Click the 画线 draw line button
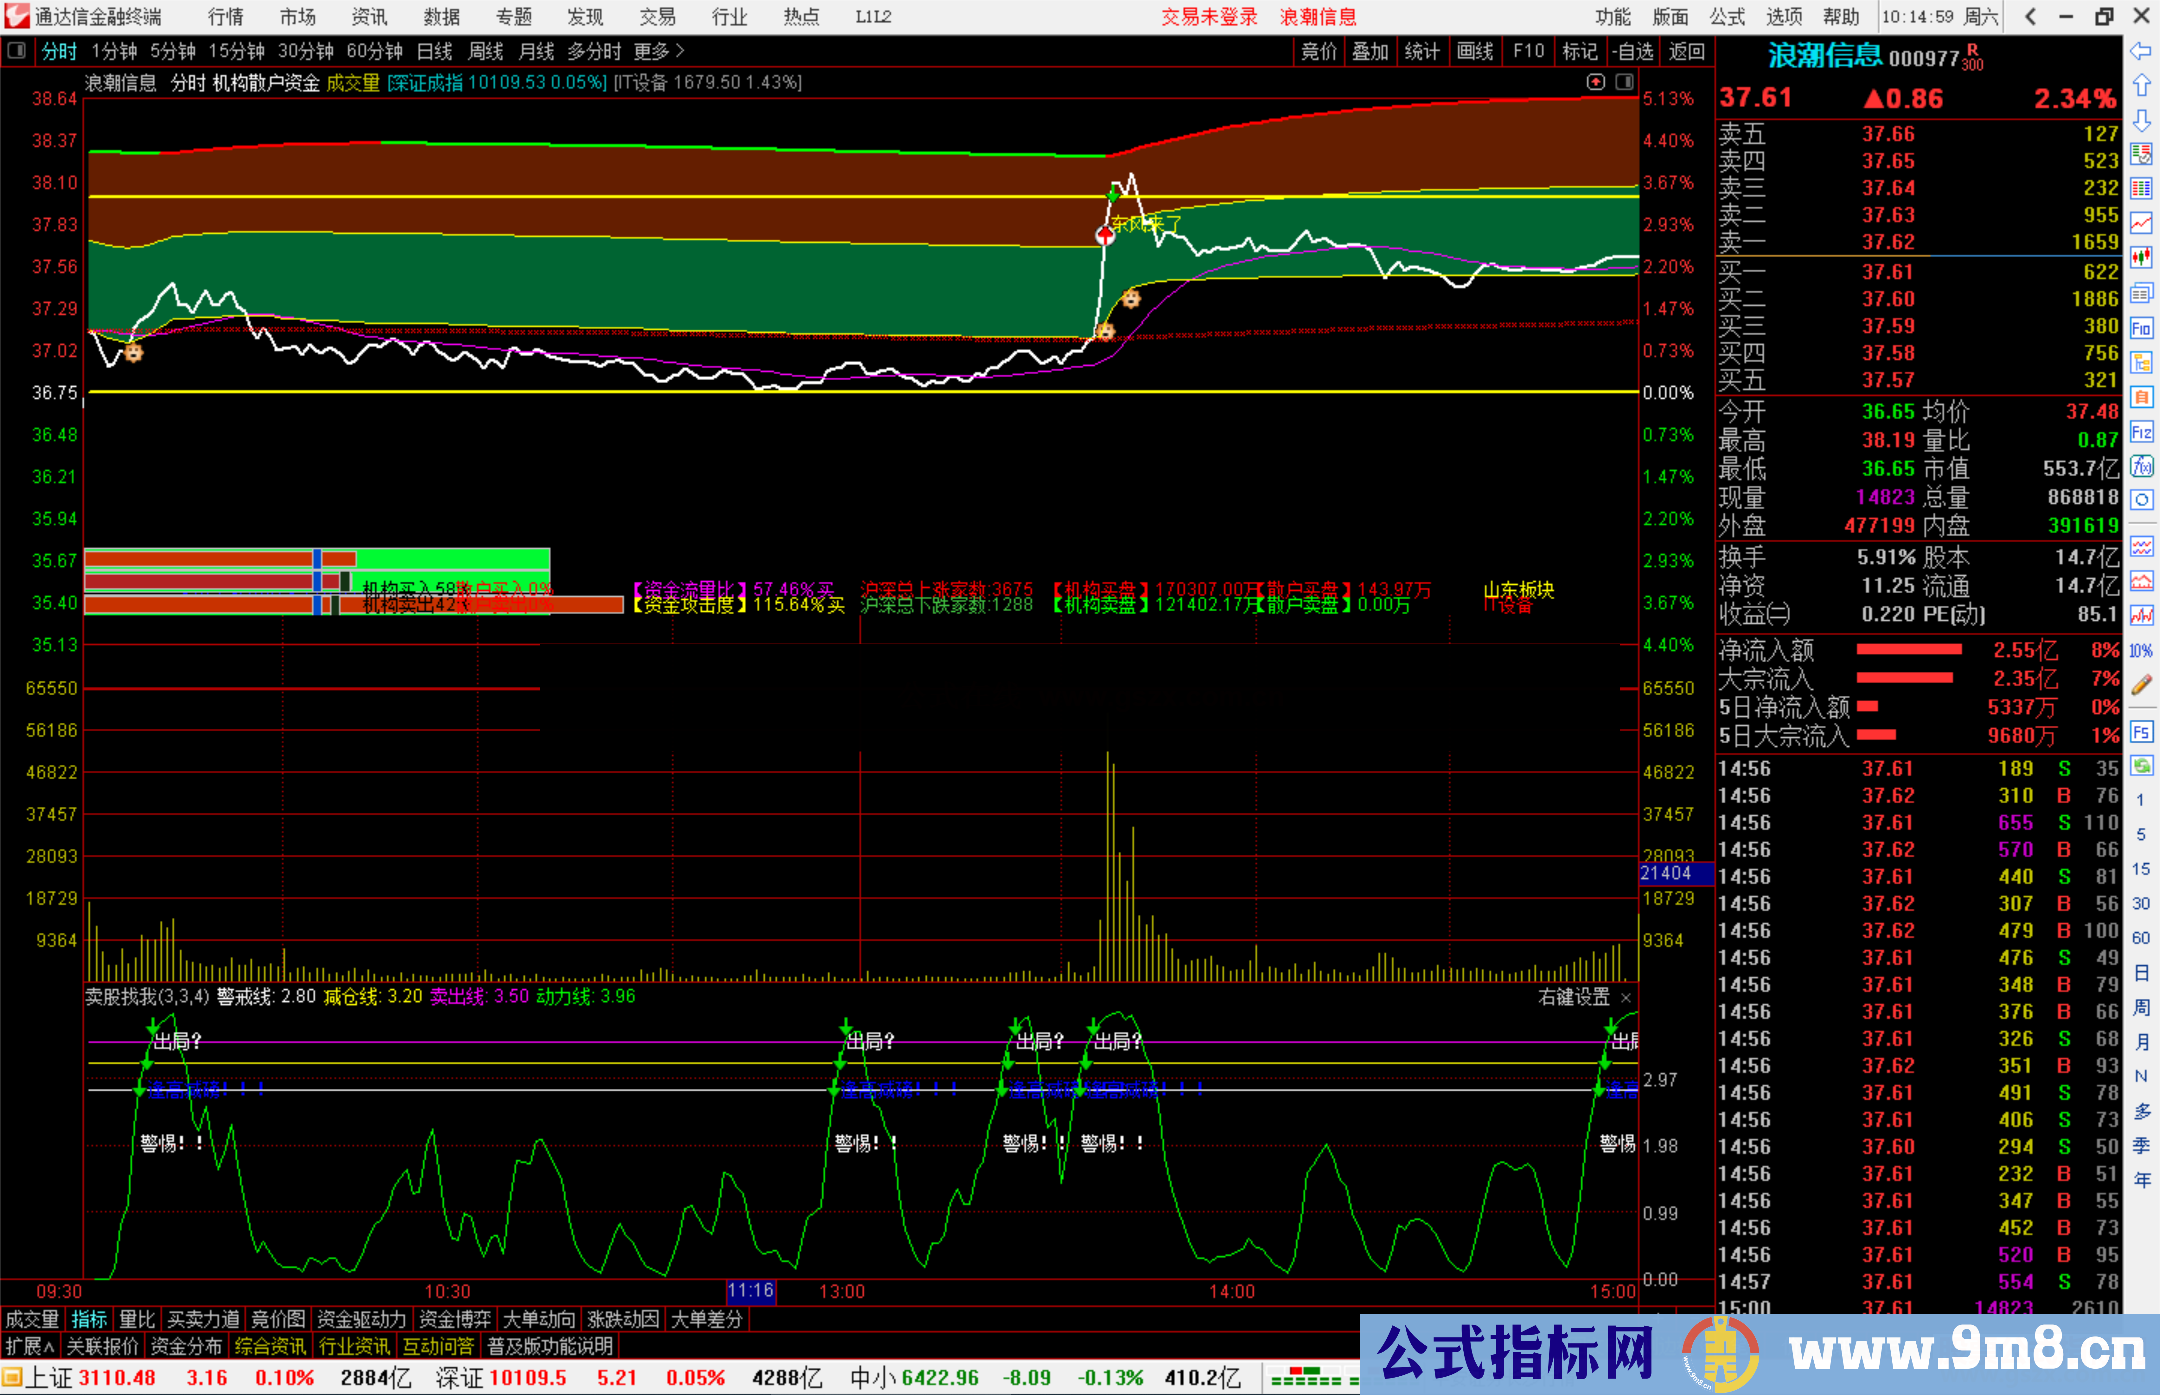Viewport: 2160px width, 1395px height. pos(1475,51)
